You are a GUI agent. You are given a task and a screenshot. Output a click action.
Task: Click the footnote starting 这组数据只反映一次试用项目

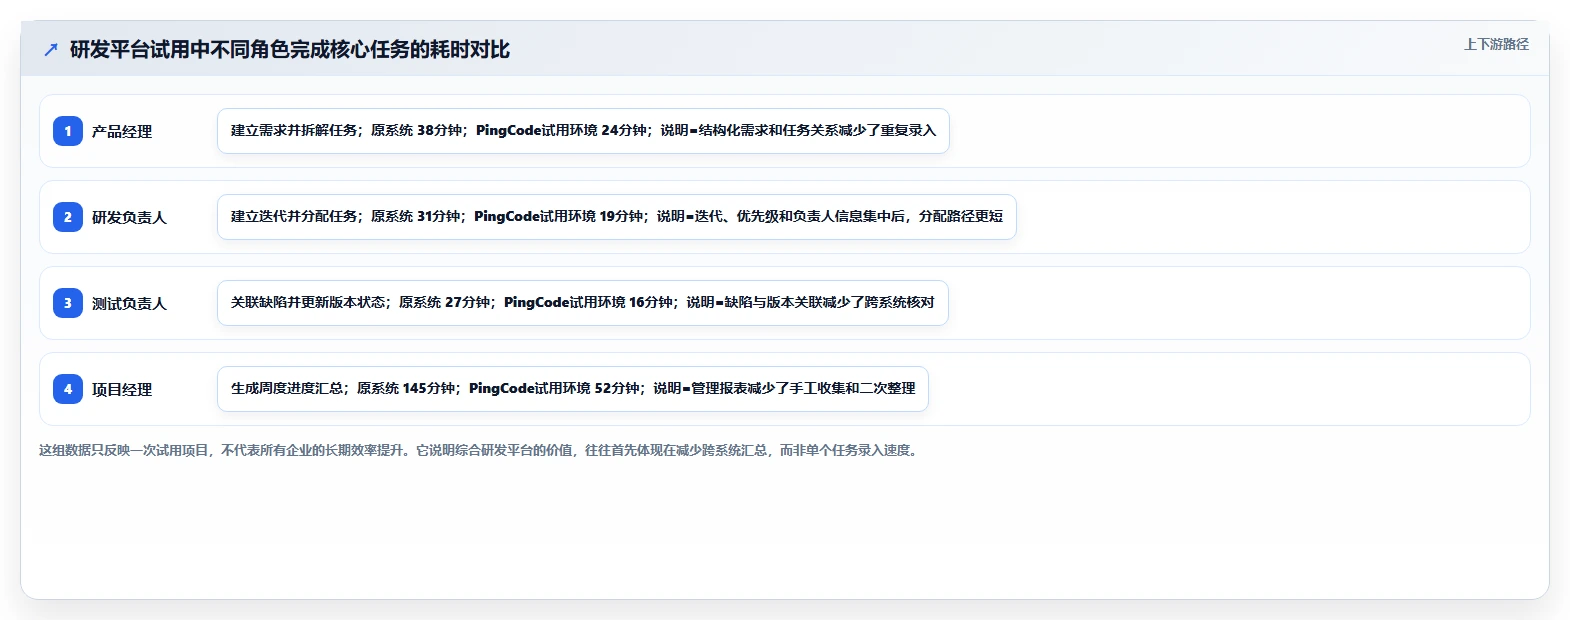click(481, 450)
